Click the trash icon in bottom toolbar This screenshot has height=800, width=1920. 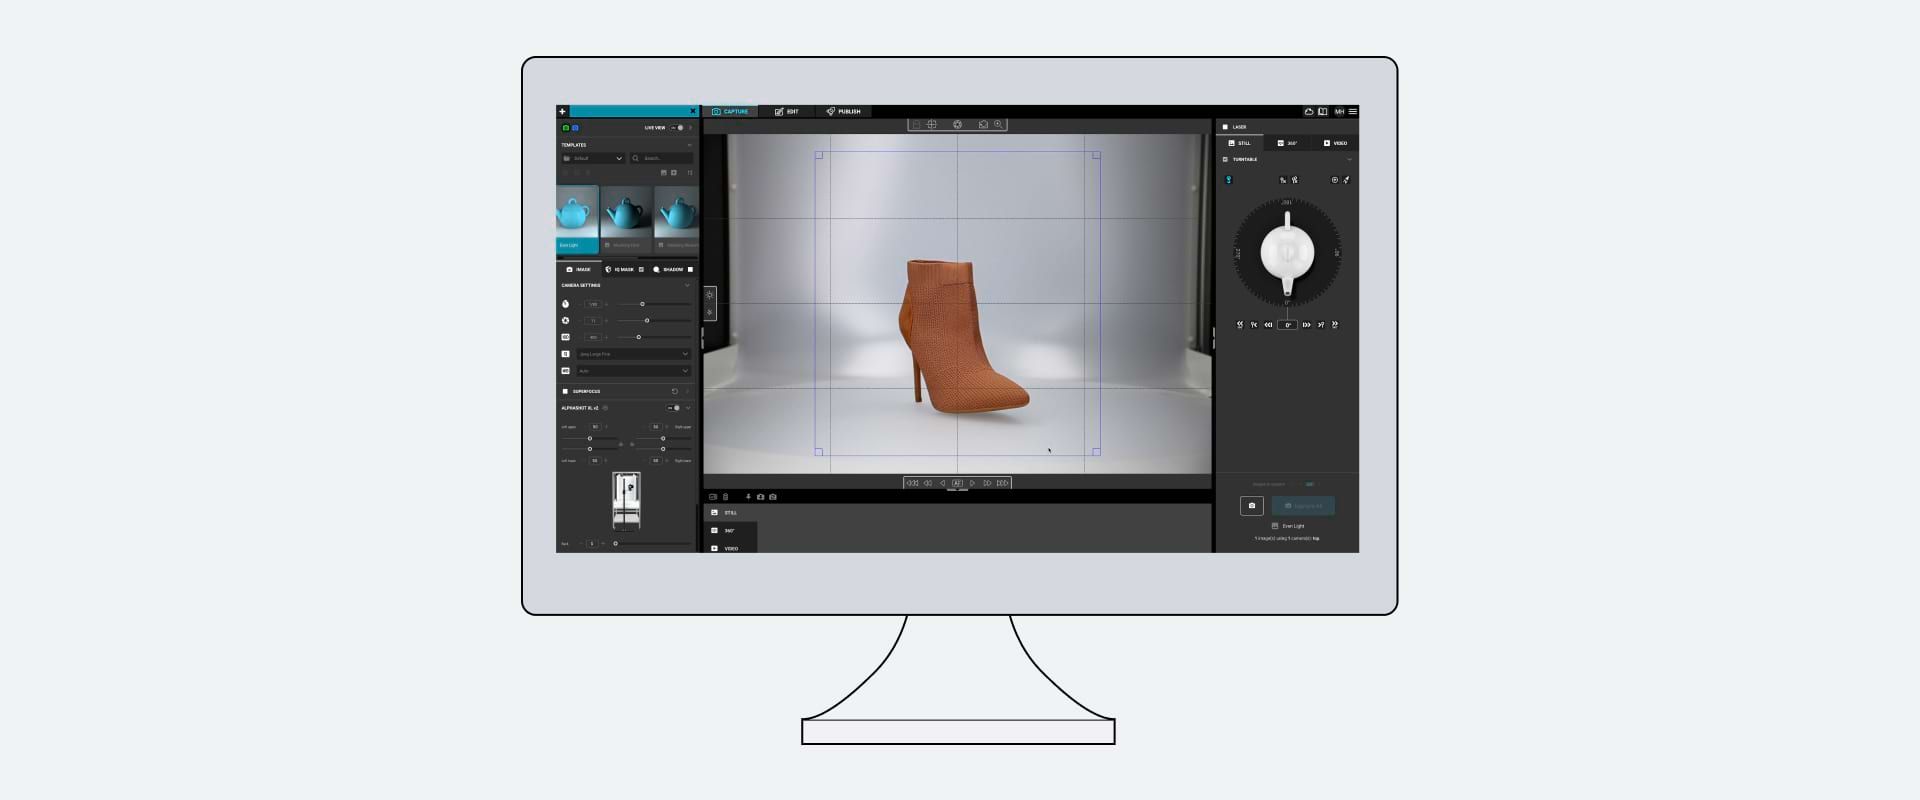click(726, 497)
